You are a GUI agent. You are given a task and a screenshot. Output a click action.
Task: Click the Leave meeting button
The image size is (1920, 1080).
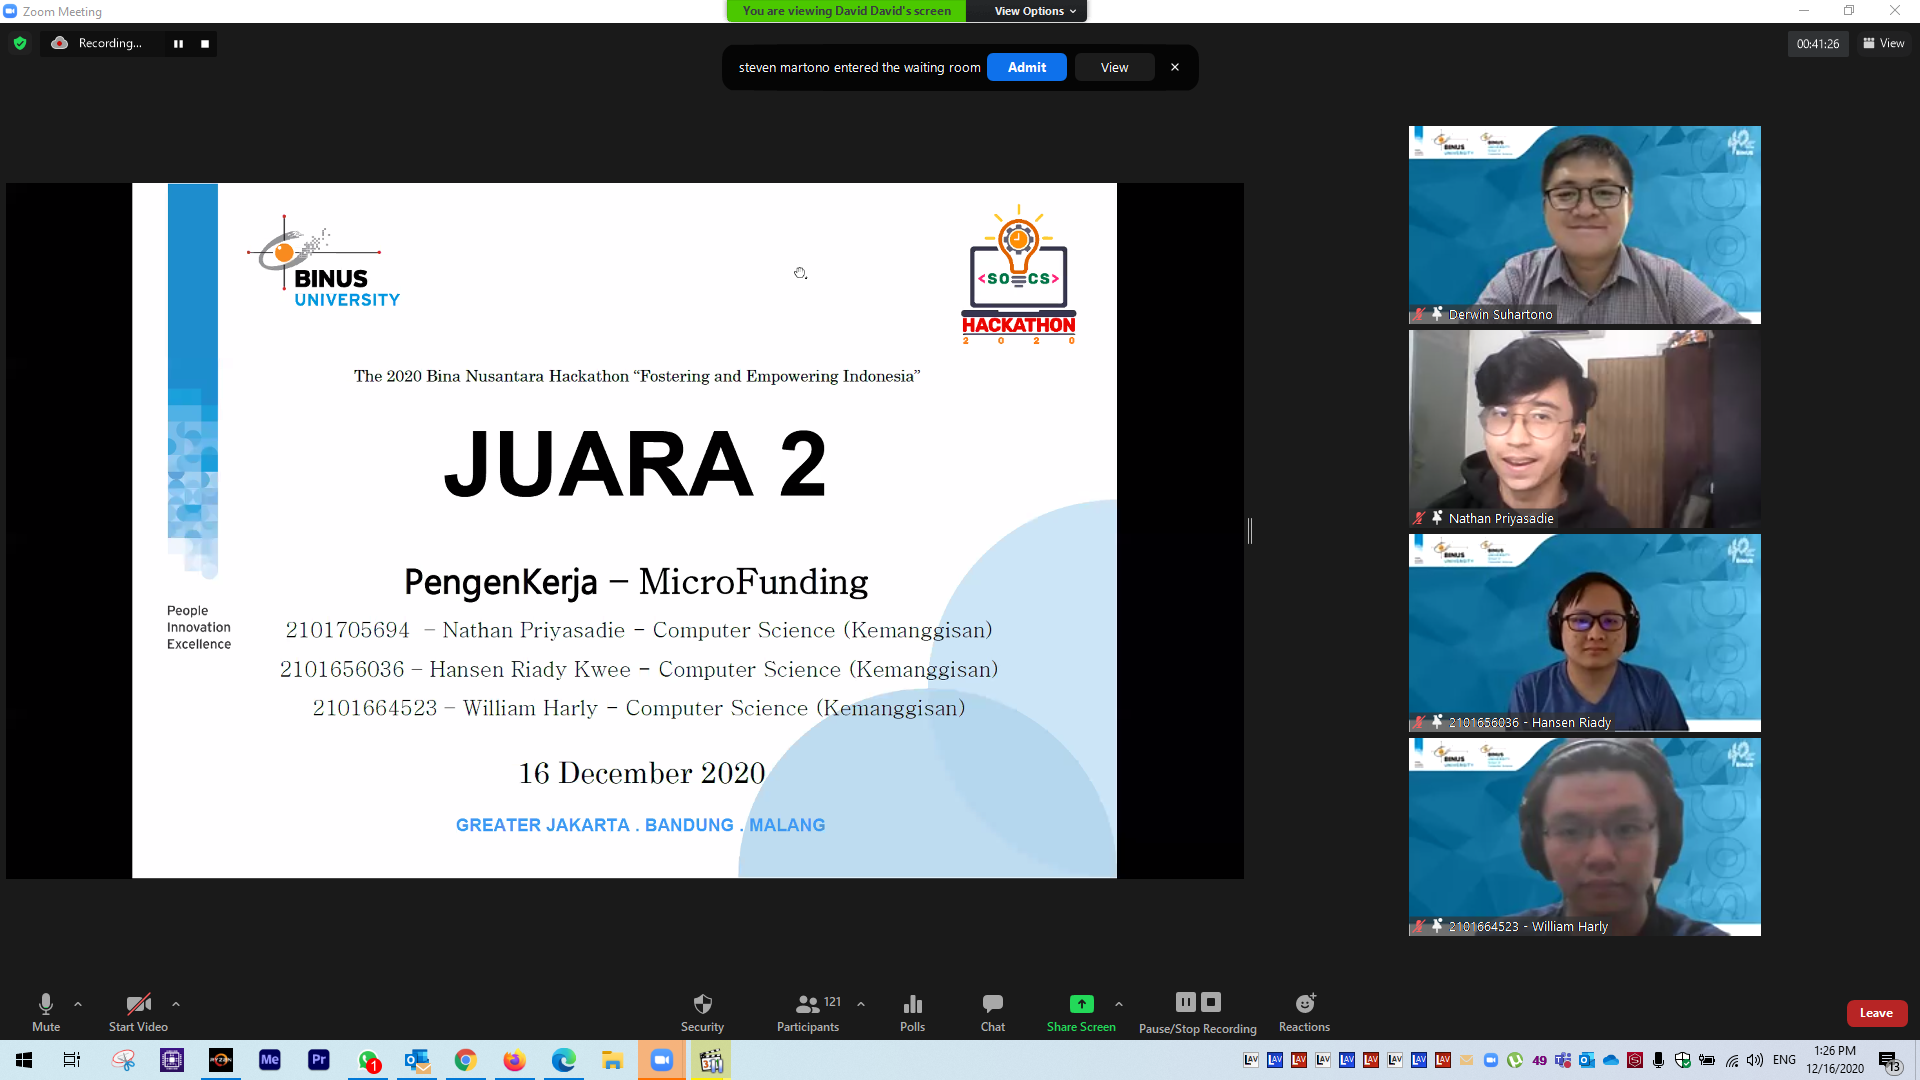coord(1876,1013)
